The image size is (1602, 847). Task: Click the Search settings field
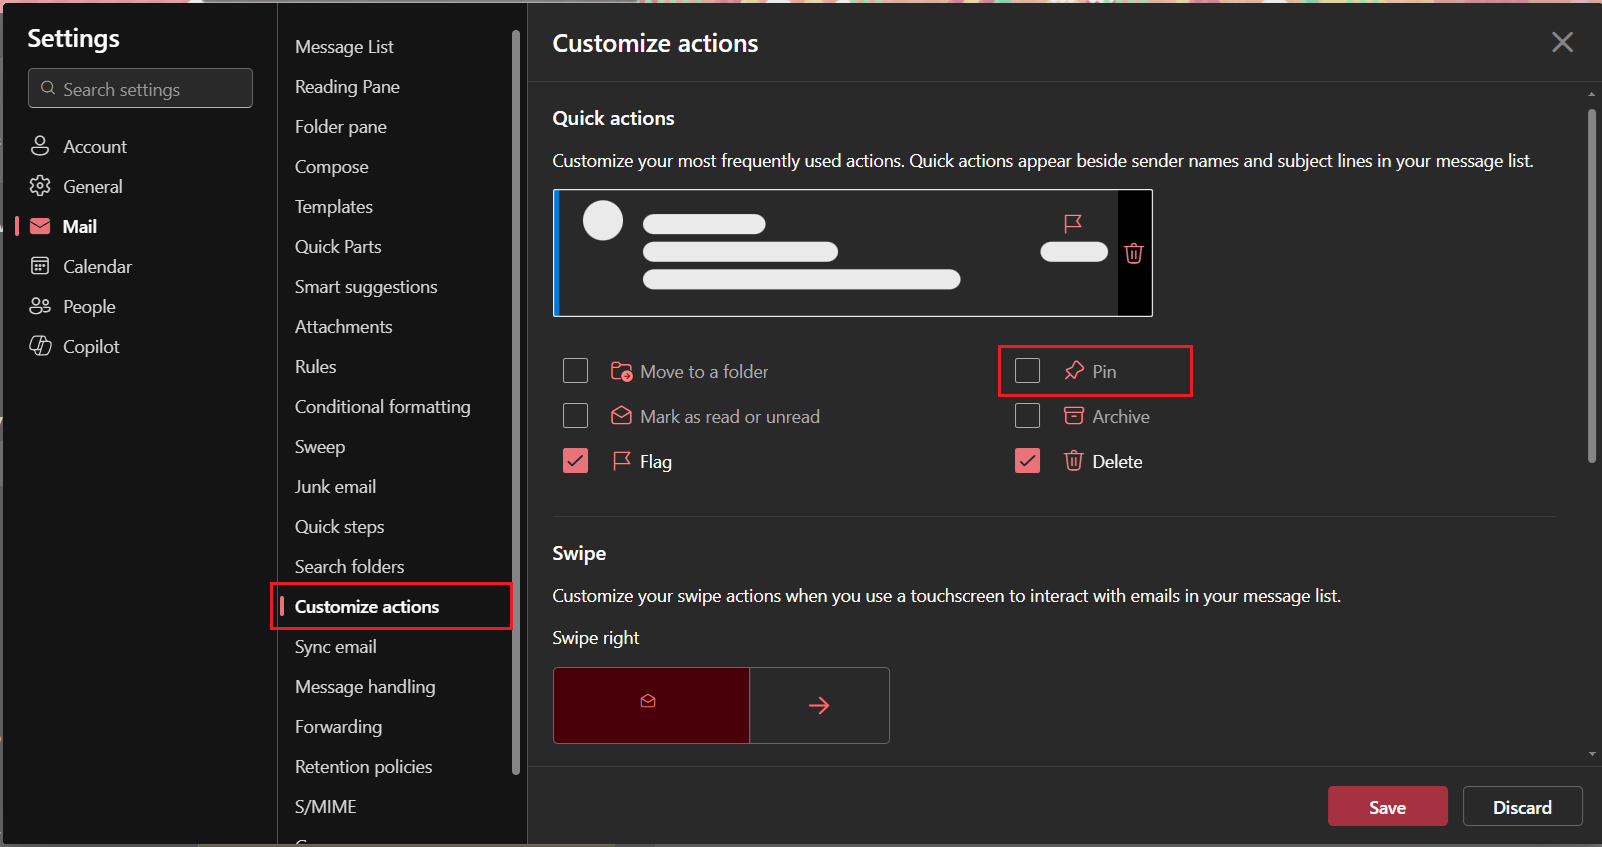(x=140, y=88)
